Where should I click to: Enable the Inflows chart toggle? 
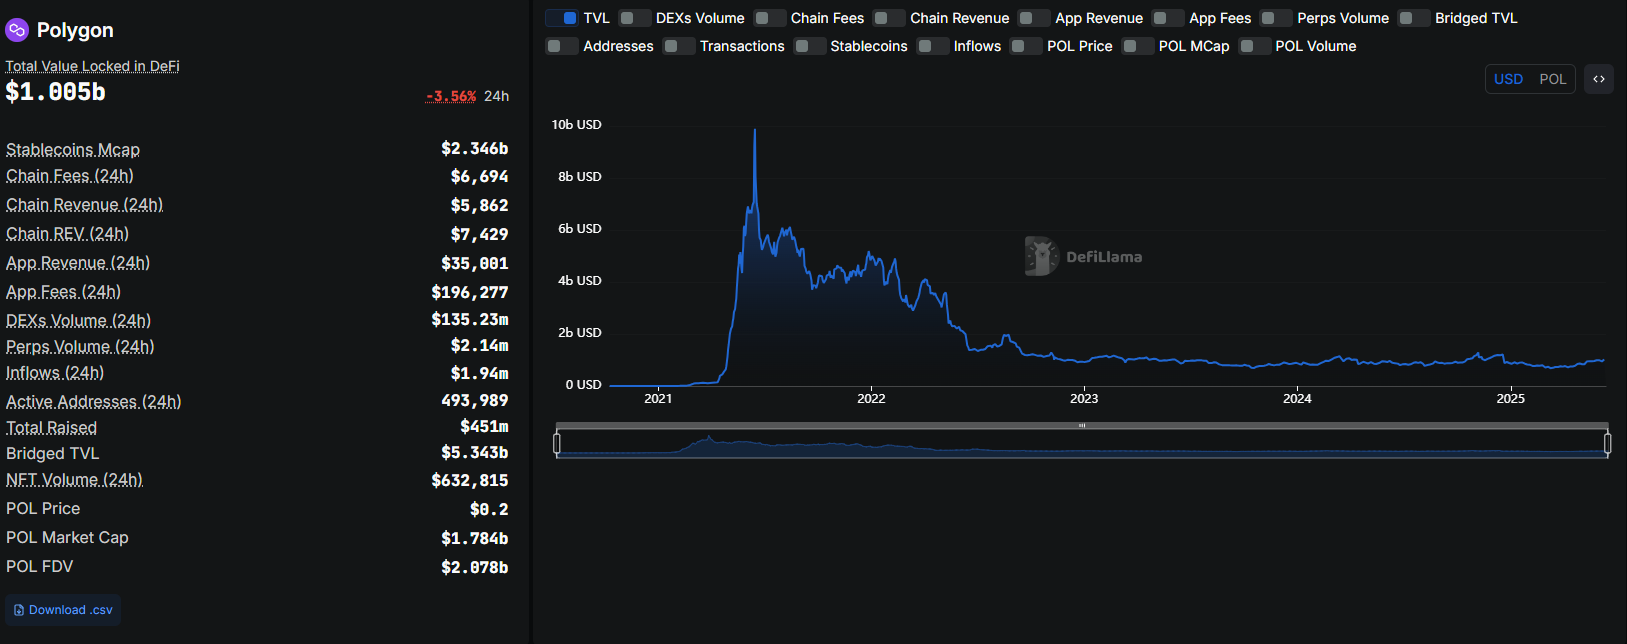tap(933, 46)
